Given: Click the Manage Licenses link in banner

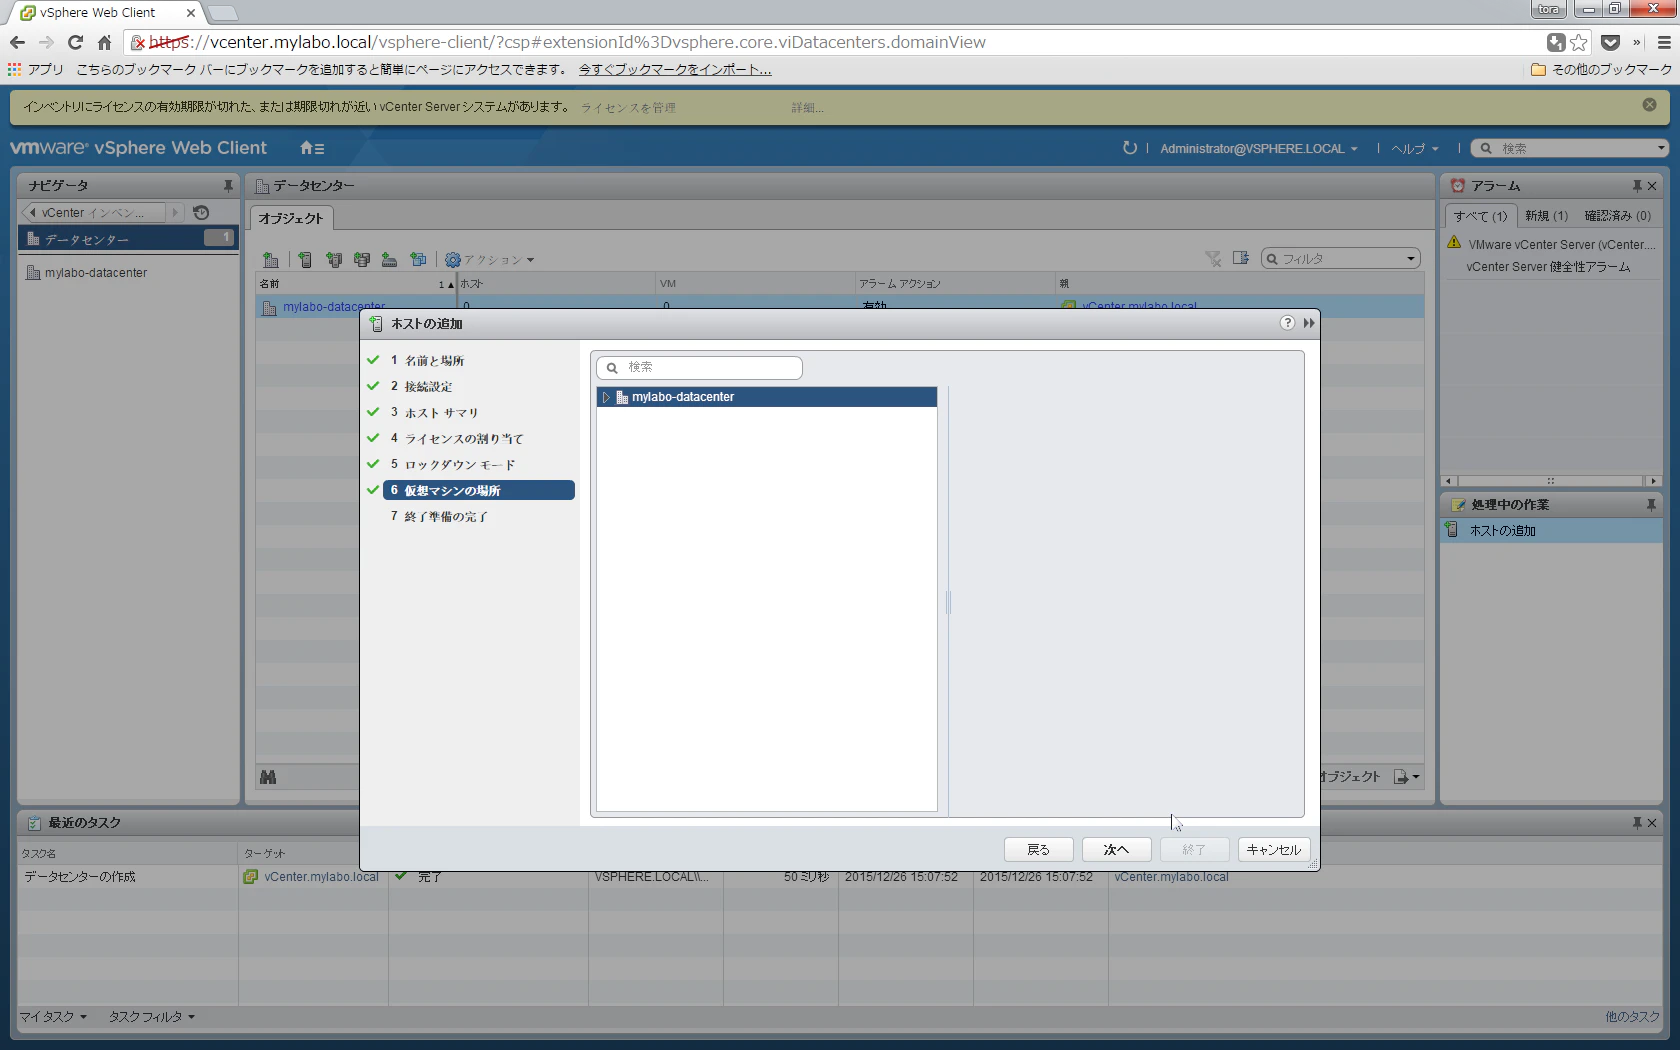Looking at the screenshot, I should click(628, 108).
